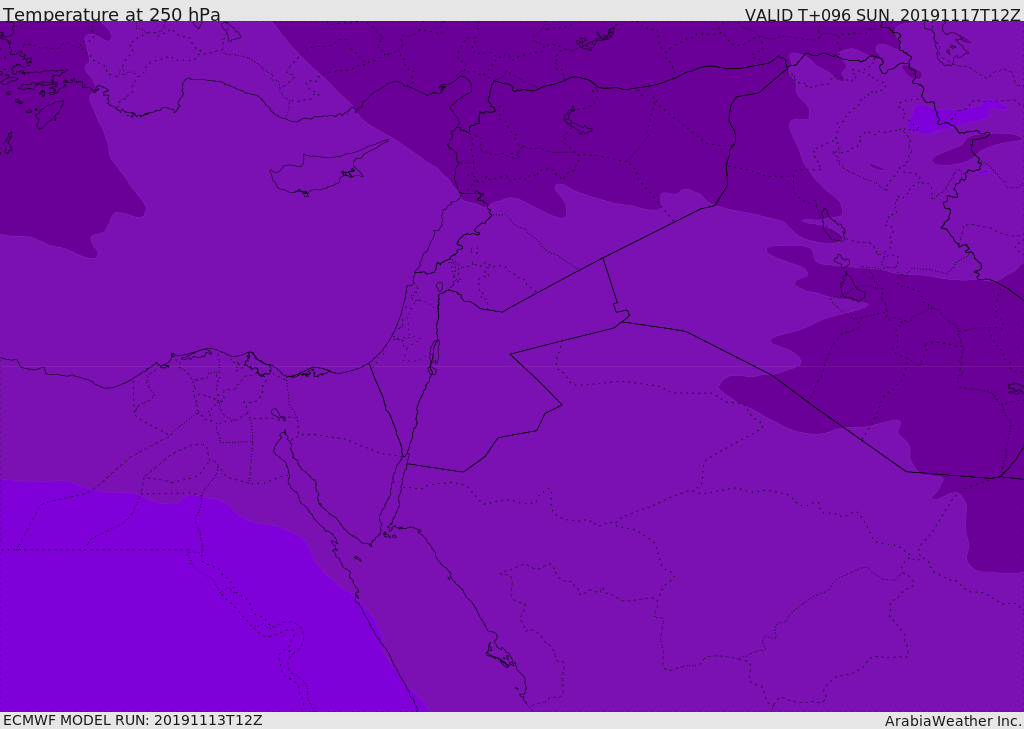Click the 'VALID T+096 SUN. 20191117T12Z' label

[882, 15]
